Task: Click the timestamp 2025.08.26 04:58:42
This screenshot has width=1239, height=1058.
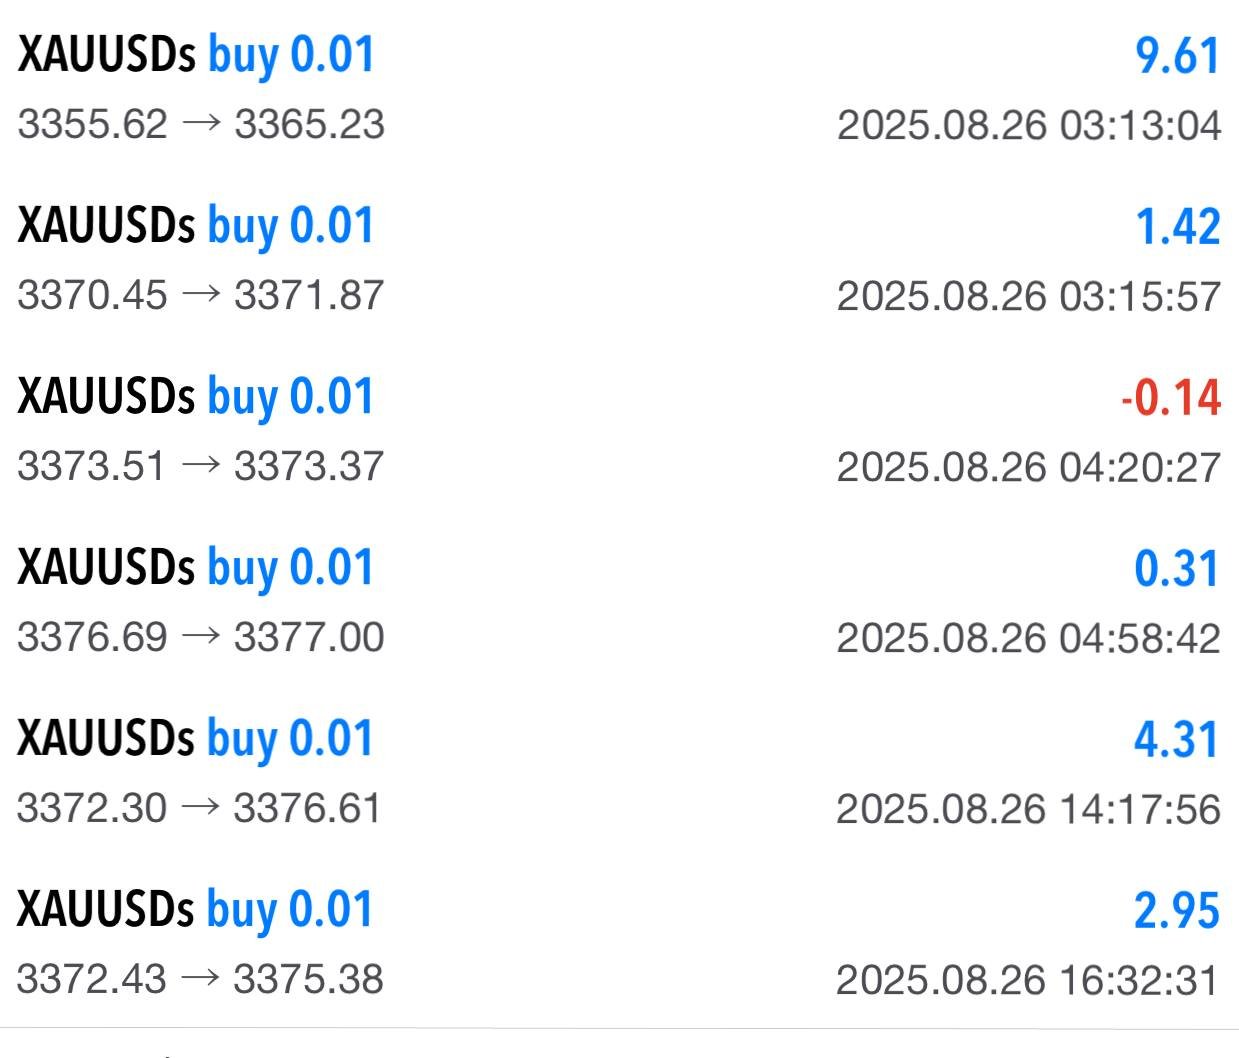Action: tap(1028, 639)
